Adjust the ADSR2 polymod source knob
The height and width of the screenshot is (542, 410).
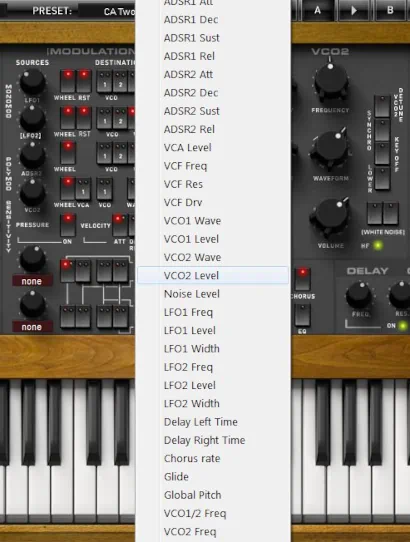(32, 156)
